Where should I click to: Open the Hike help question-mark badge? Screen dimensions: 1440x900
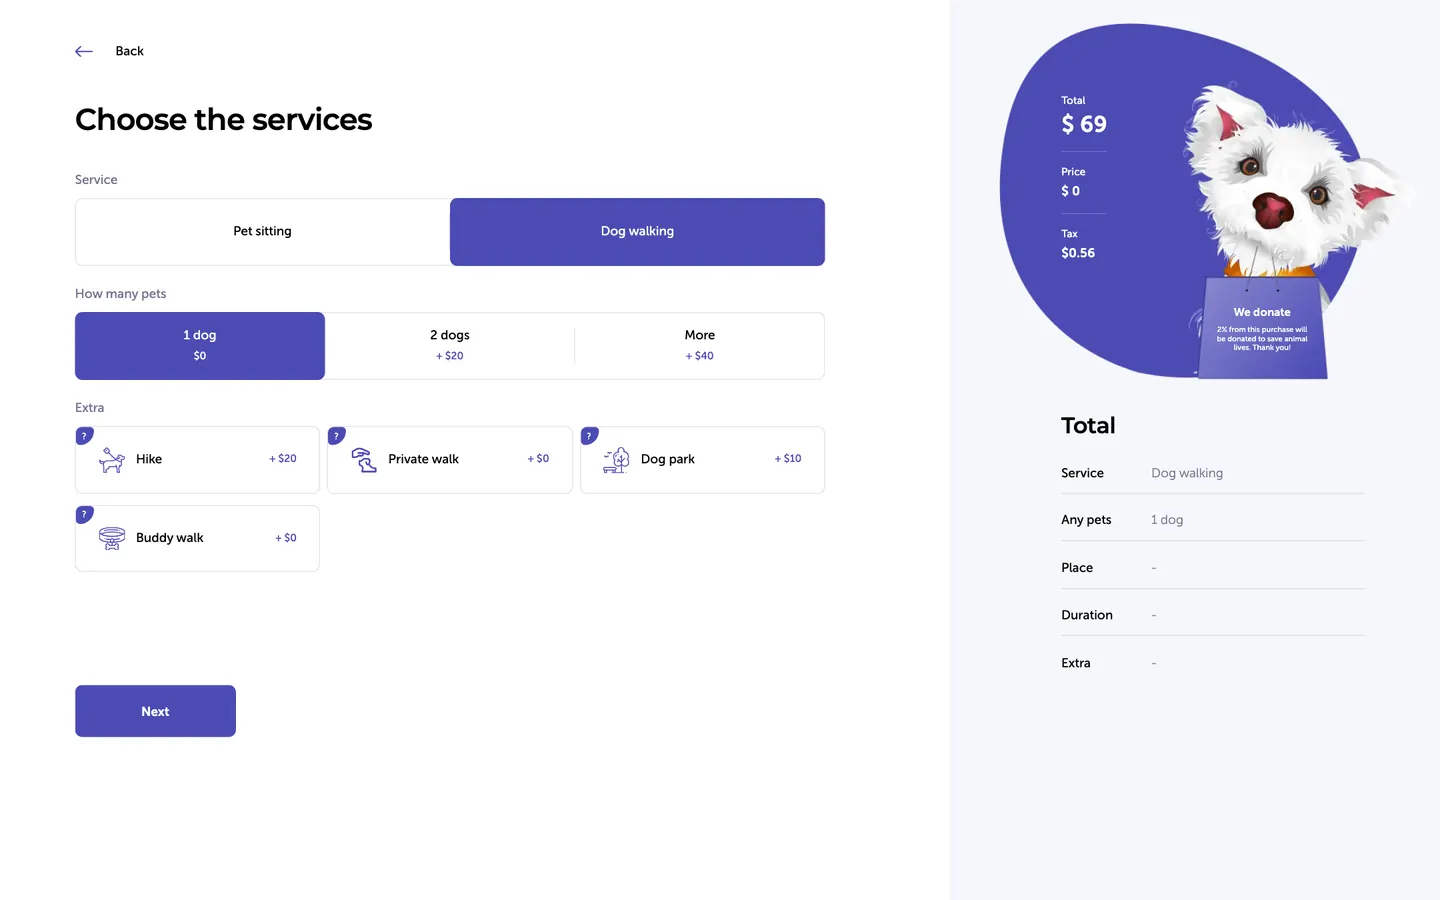pyautogui.click(x=85, y=436)
